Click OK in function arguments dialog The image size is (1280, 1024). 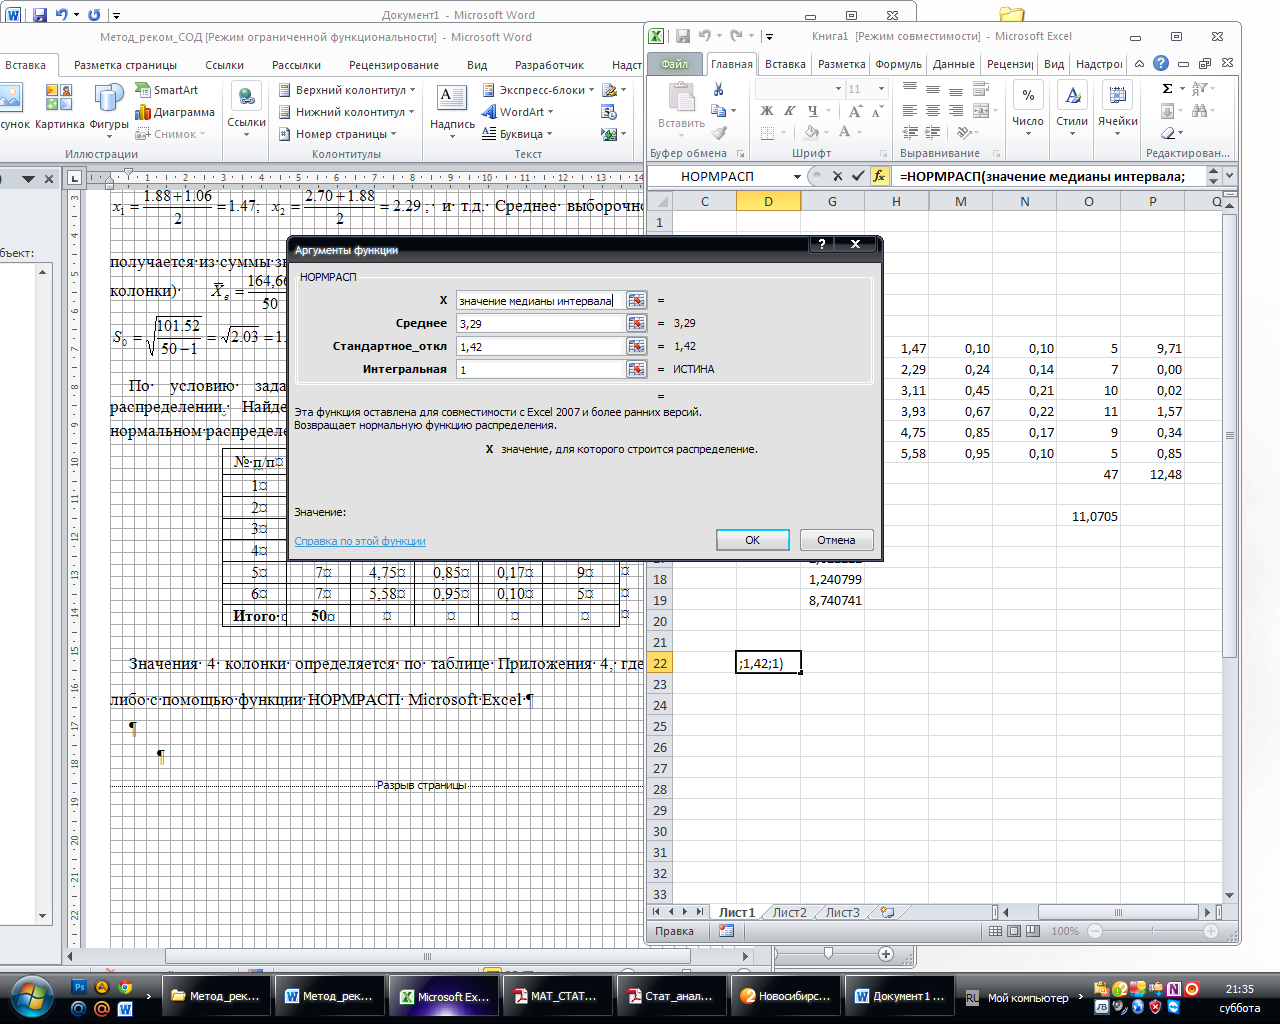pos(753,540)
